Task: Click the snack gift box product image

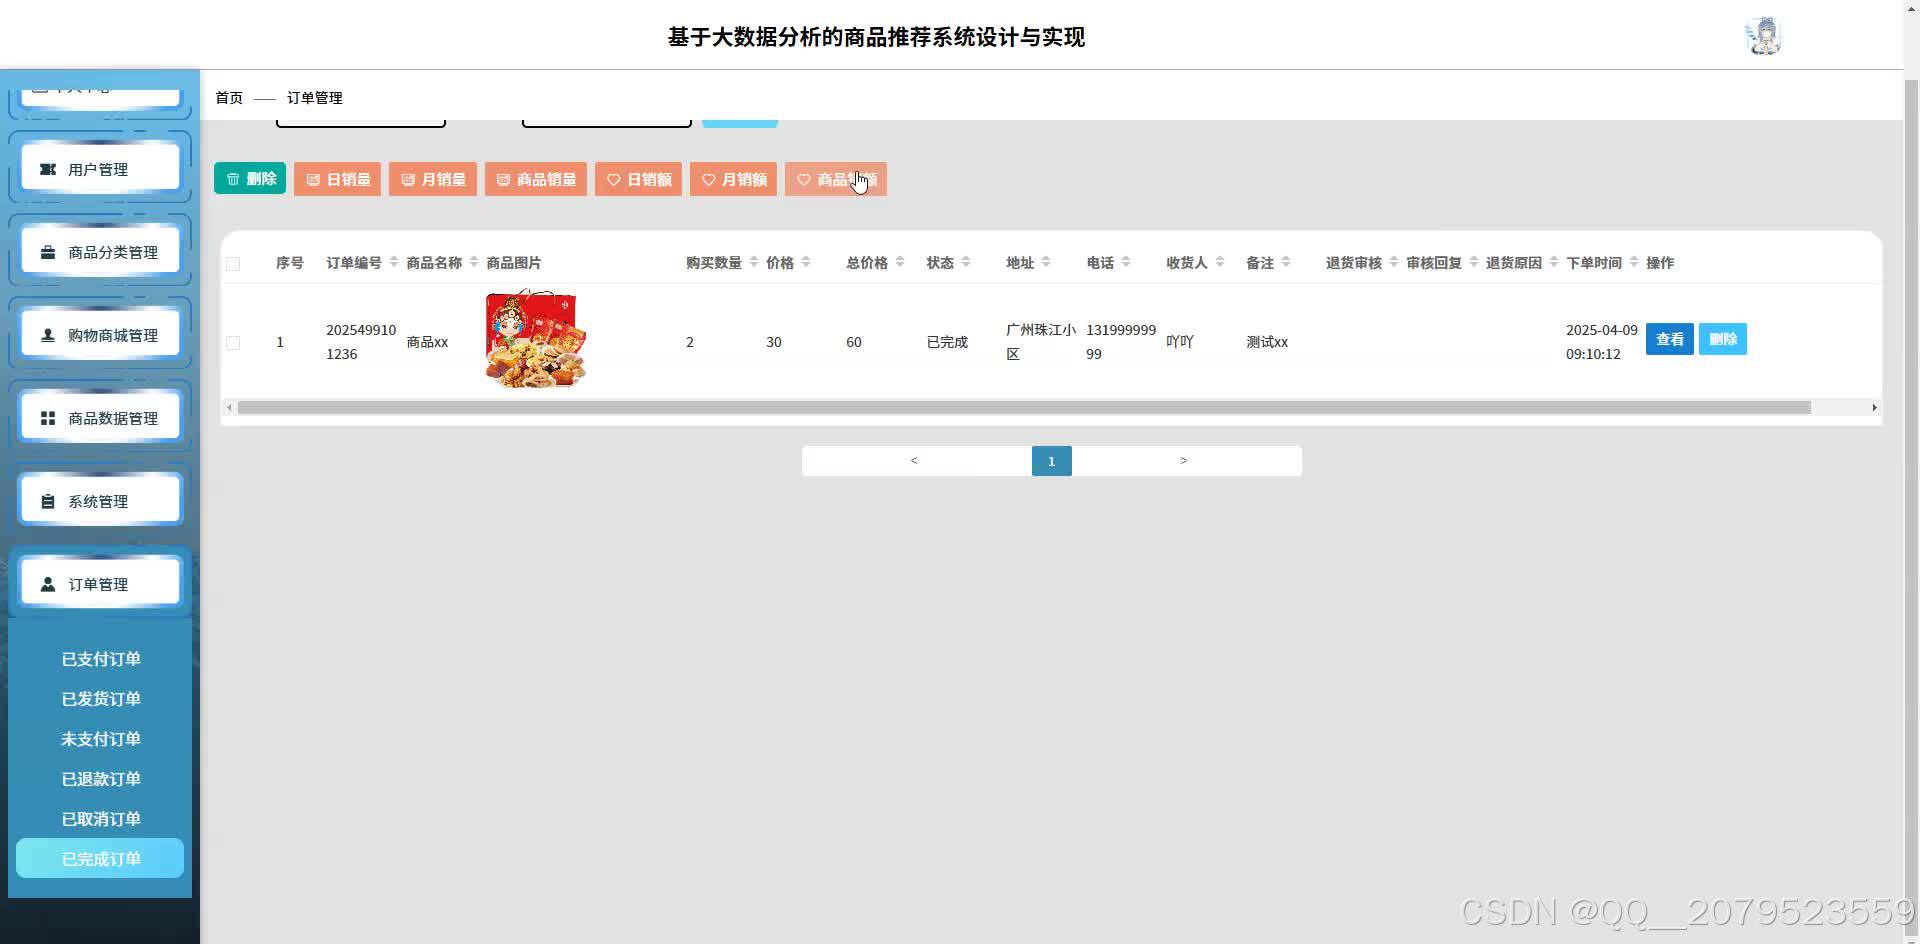Action: click(x=536, y=339)
